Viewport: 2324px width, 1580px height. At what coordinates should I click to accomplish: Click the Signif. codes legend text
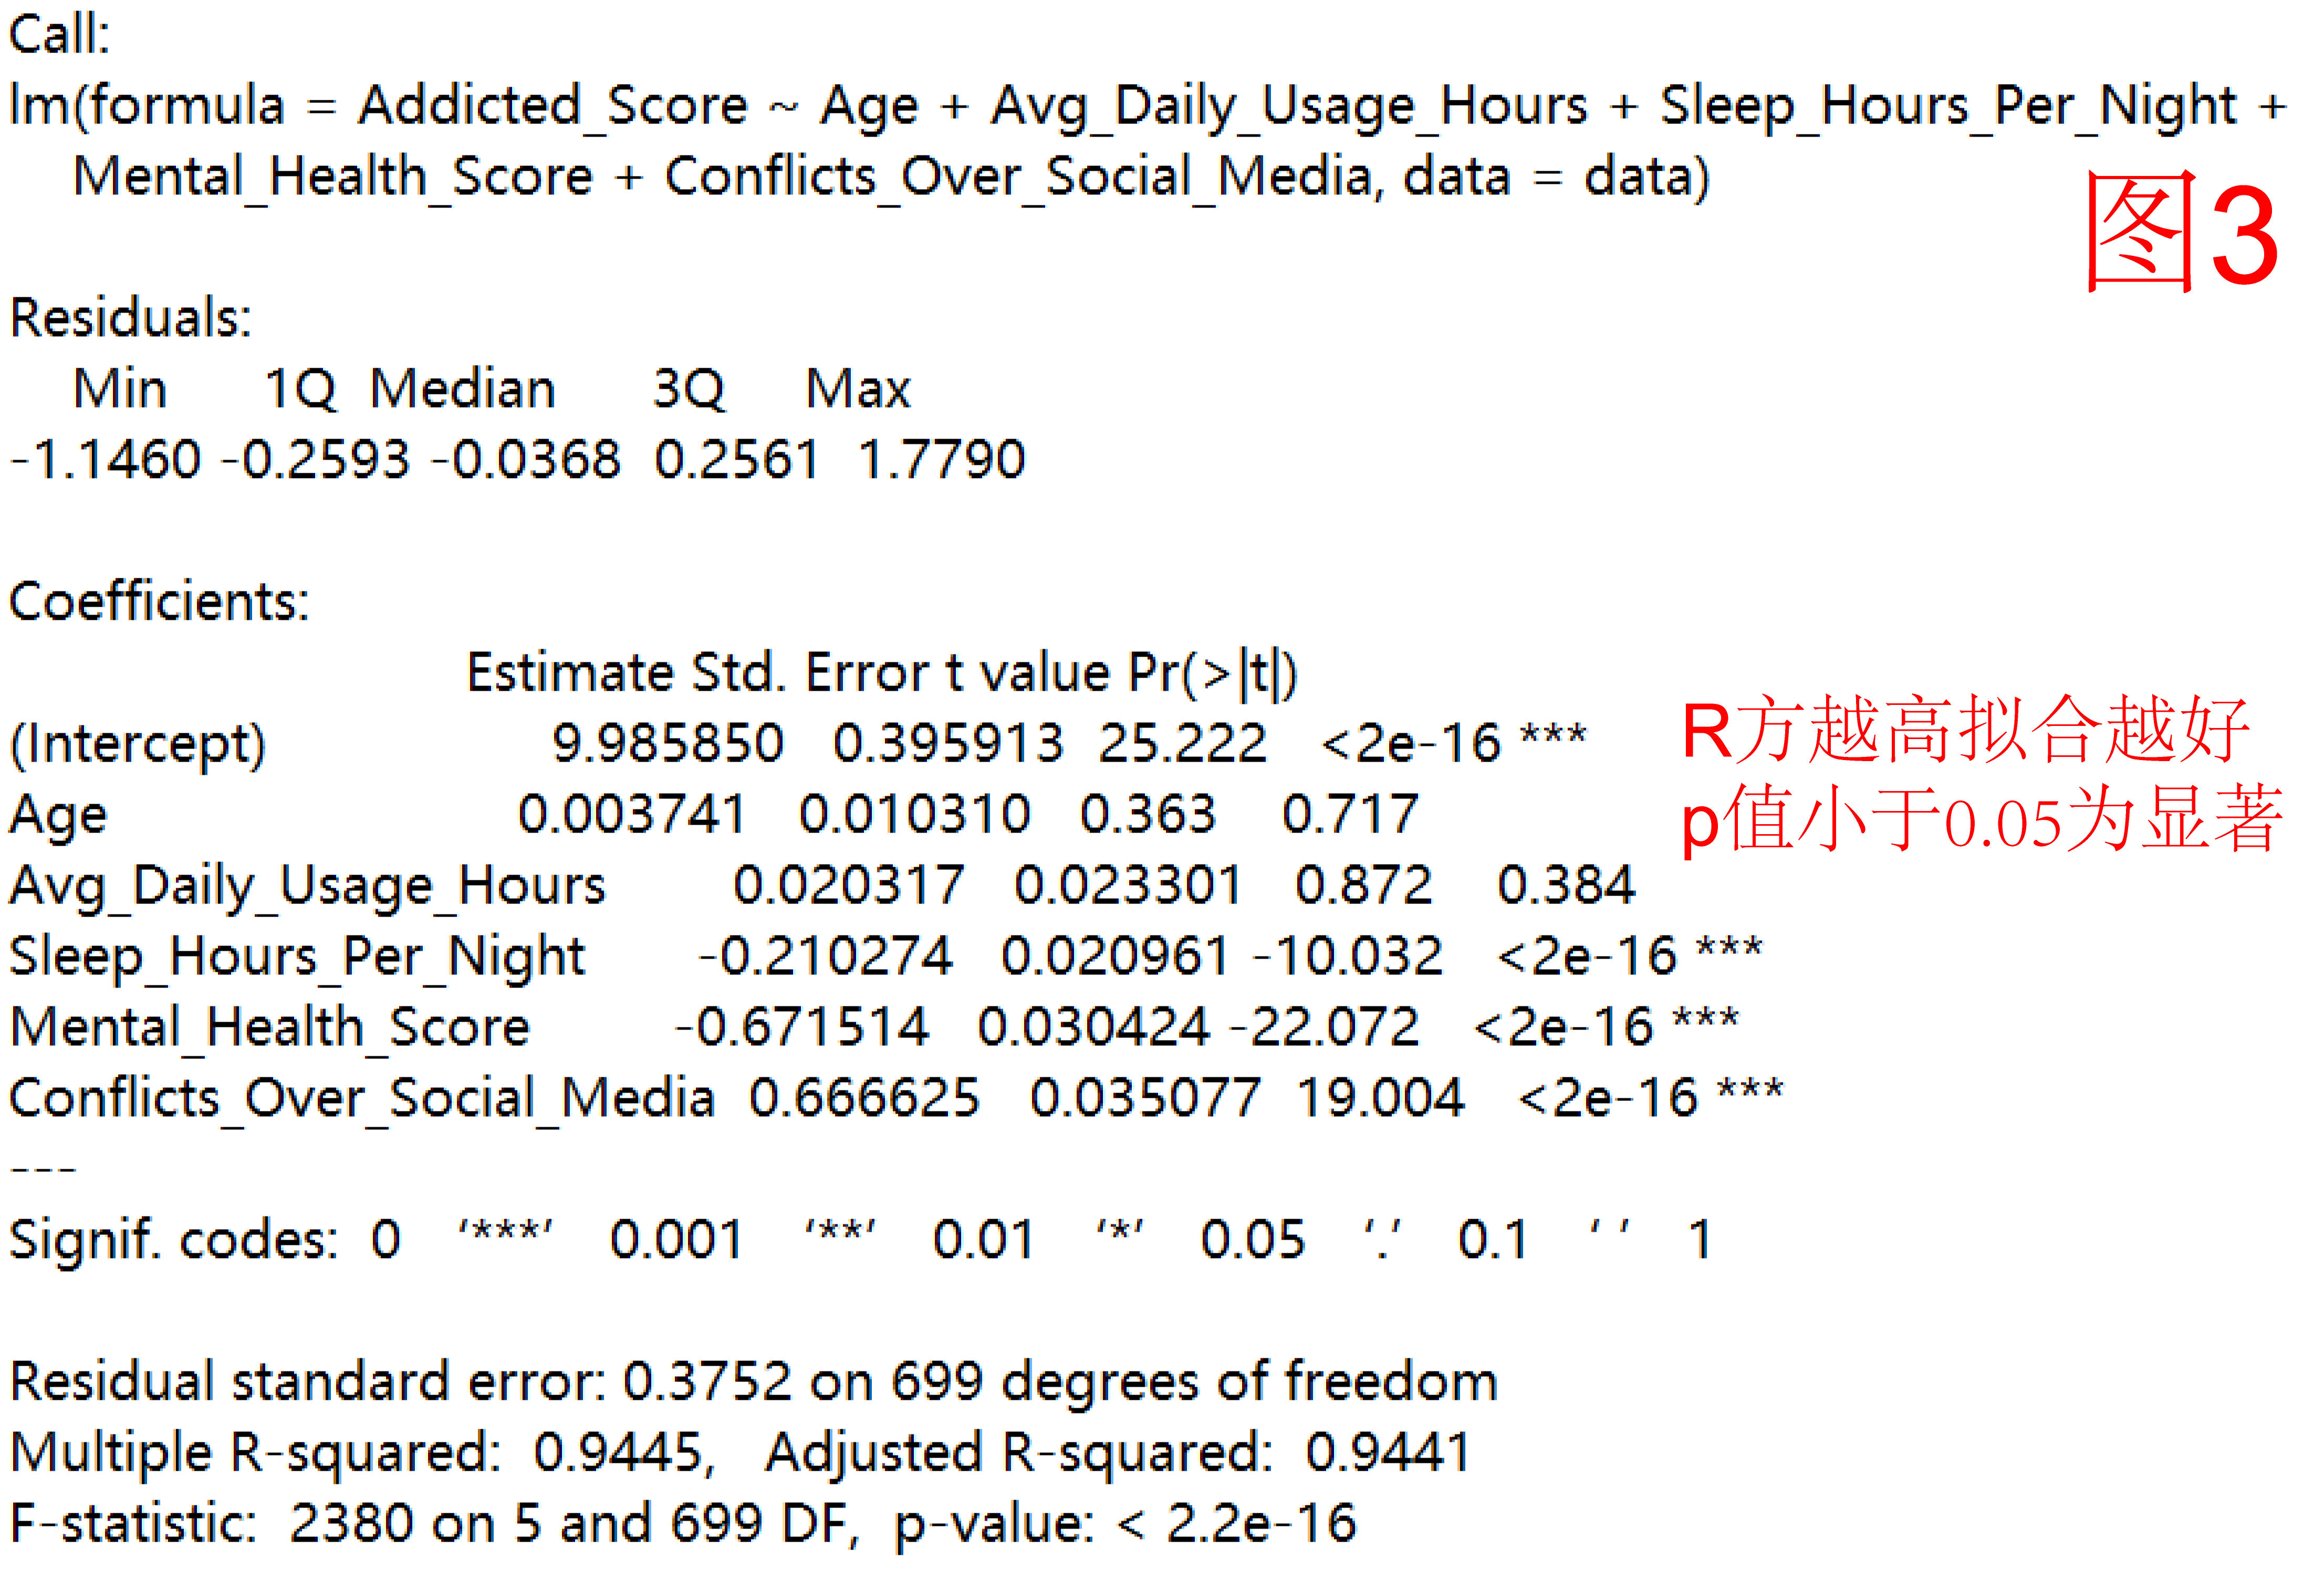tap(172, 1240)
